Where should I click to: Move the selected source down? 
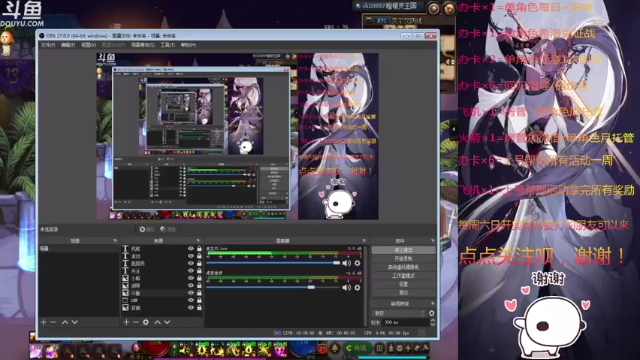click(167, 322)
